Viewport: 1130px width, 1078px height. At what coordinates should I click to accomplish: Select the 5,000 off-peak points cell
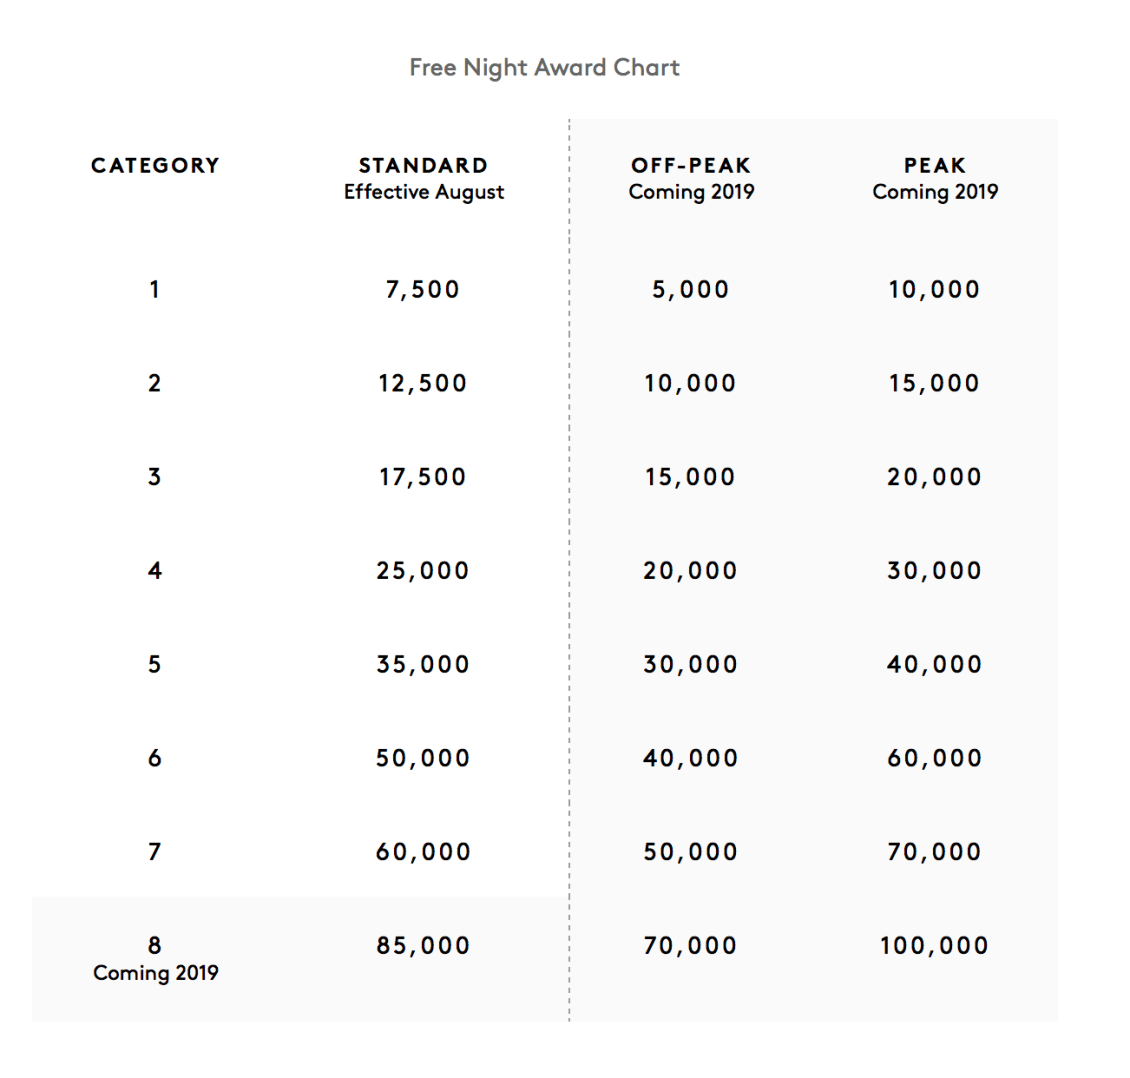pyautogui.click(x=690, y=290)
